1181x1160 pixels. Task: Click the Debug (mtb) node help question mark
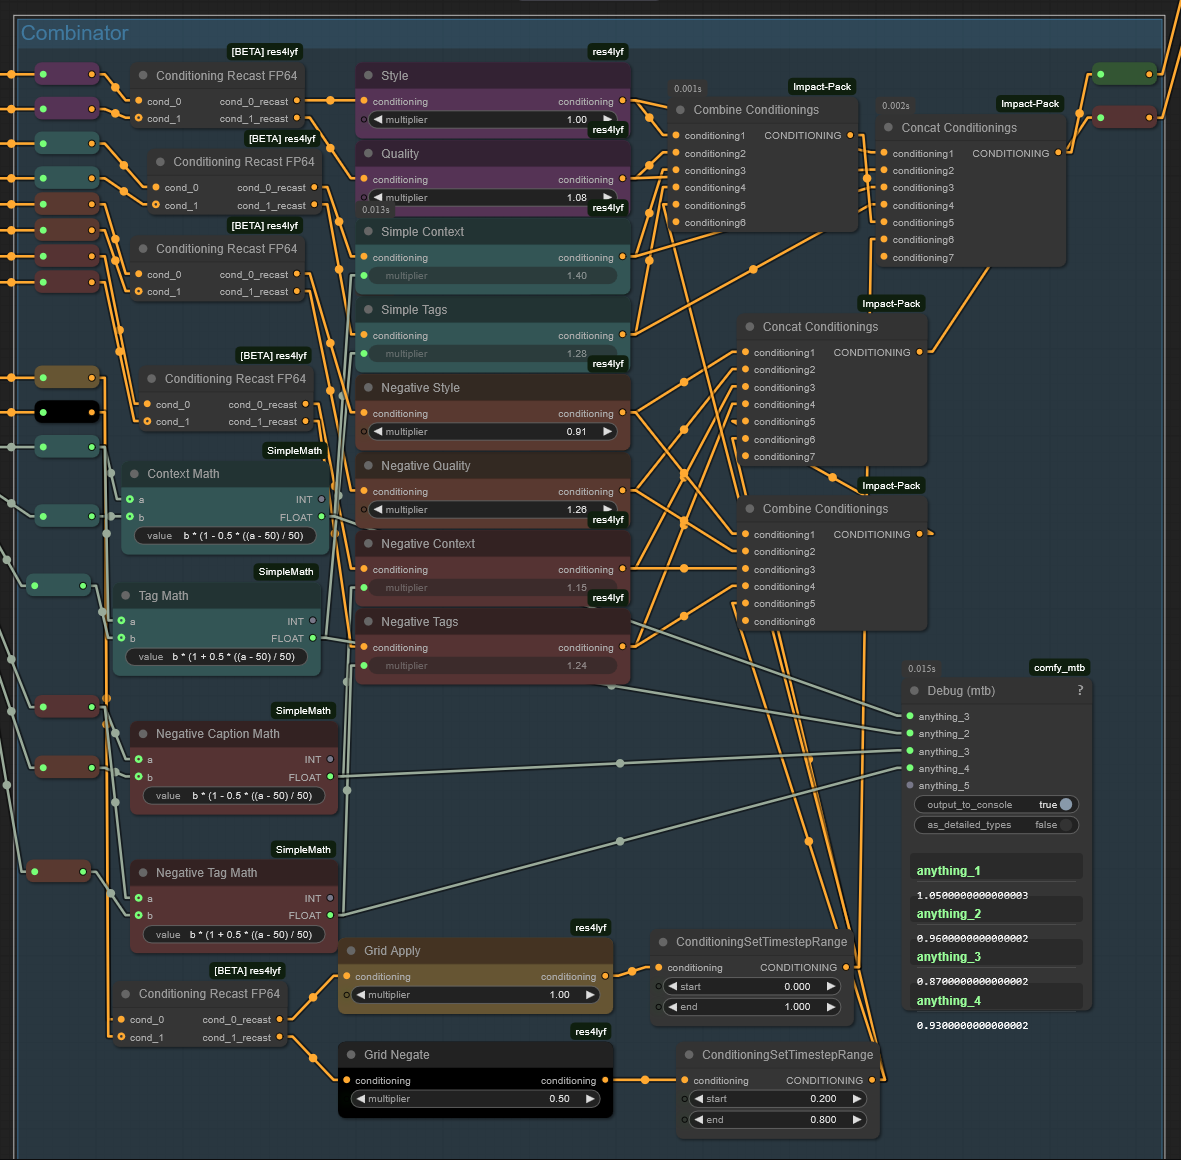pyautogui.click(x=1080, y=691)
